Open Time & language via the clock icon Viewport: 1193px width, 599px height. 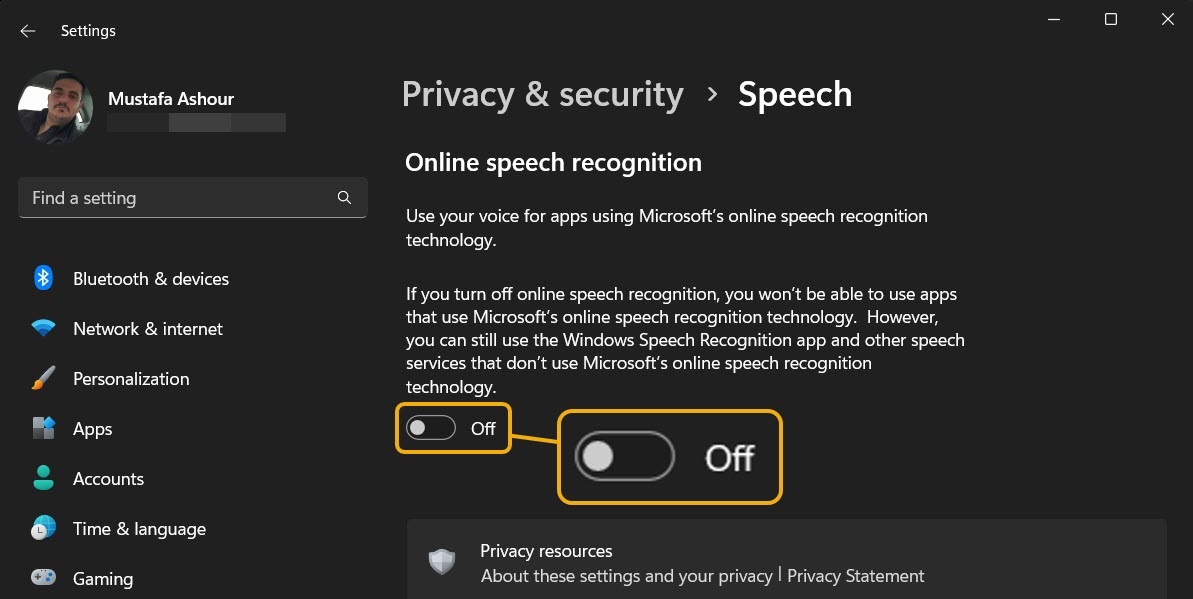(42, 528)
